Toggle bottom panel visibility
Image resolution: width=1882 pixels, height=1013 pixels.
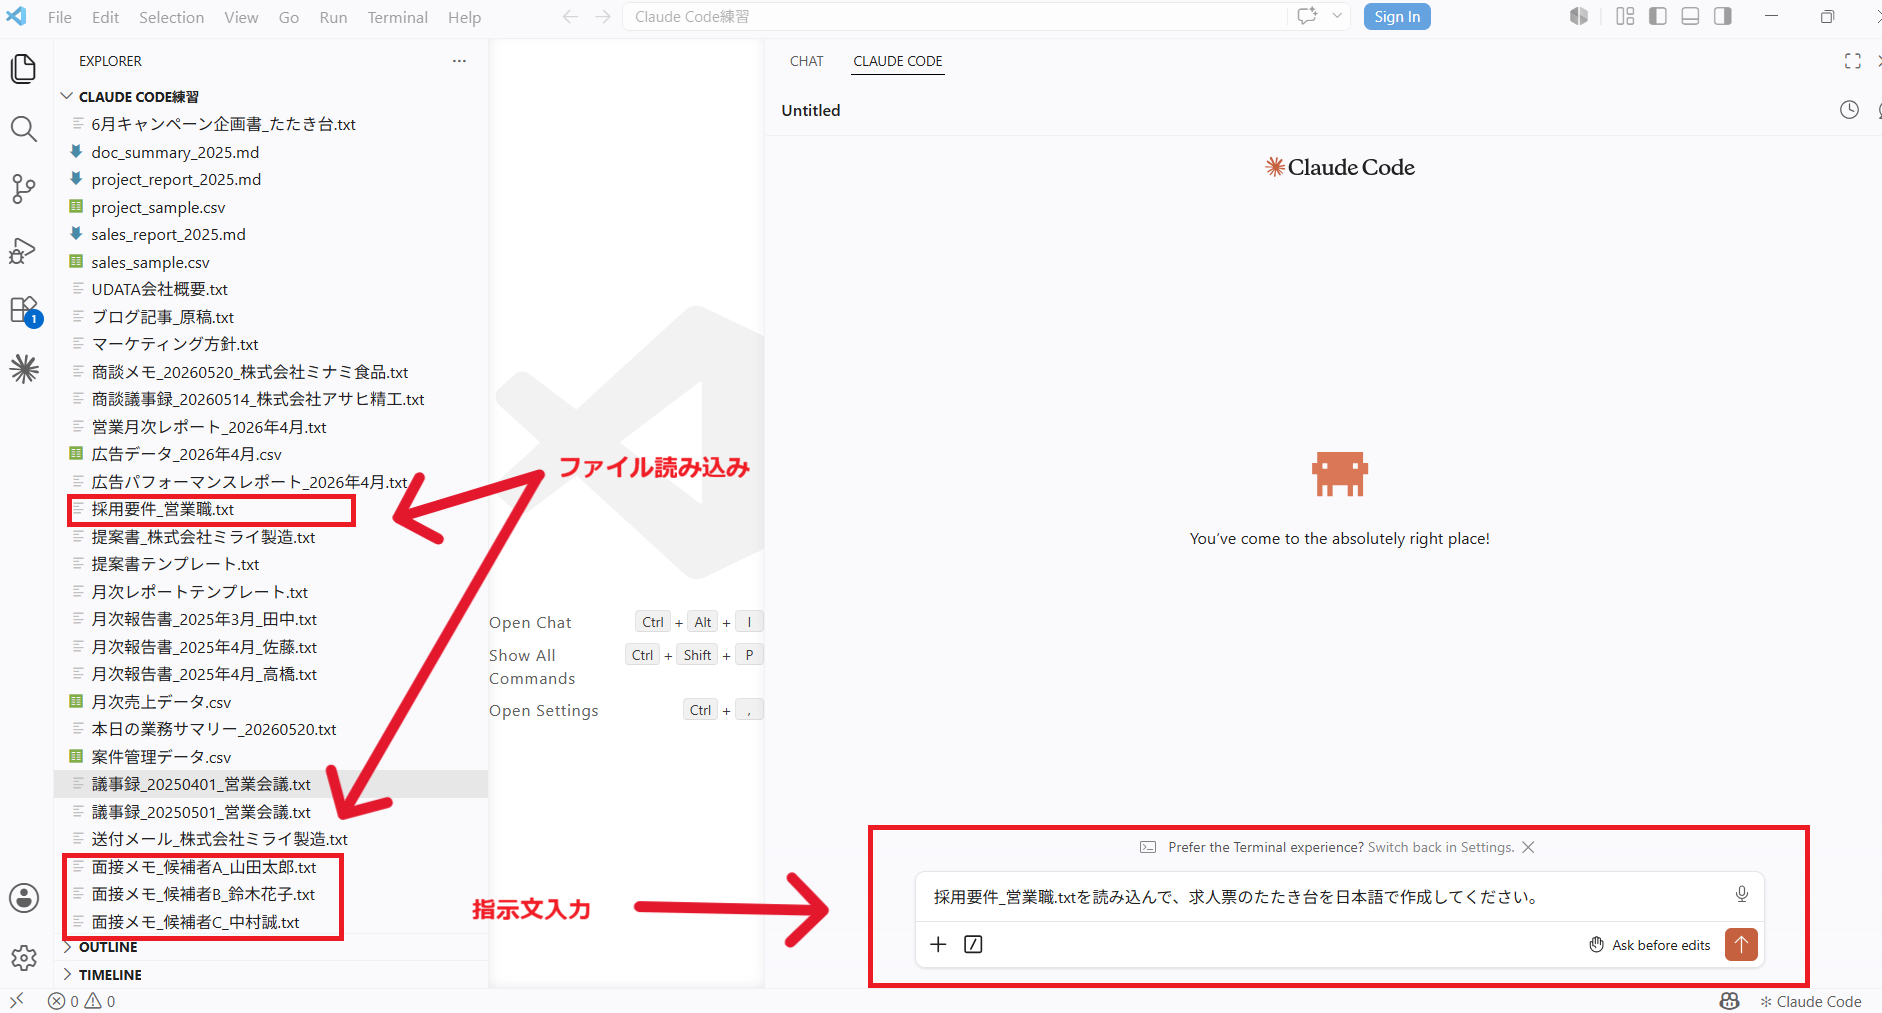click(x=1690, y=16)
